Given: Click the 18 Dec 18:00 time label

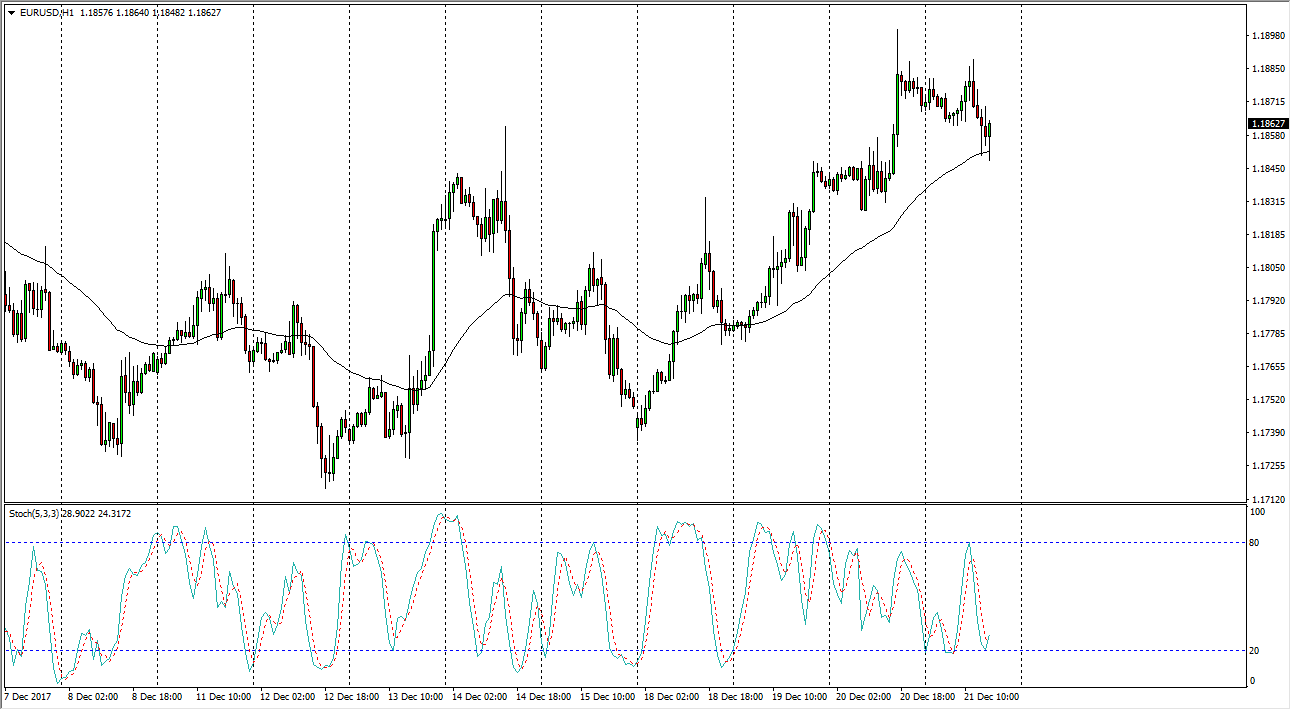Looking at the screenshot, I should pyautogui.click(x=735, y=696).
